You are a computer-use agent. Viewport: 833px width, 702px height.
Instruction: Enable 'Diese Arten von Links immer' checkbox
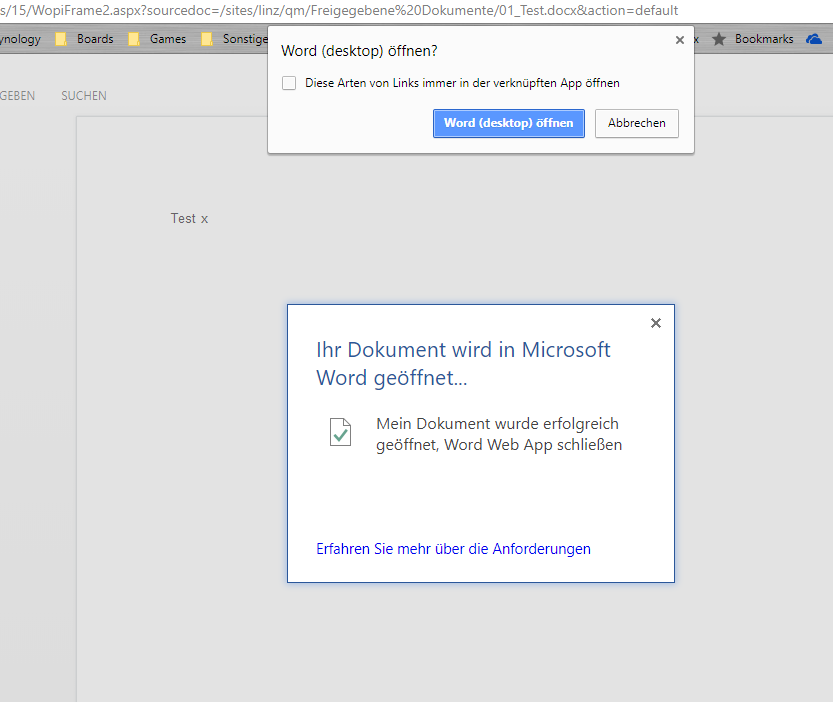(289, 83)
